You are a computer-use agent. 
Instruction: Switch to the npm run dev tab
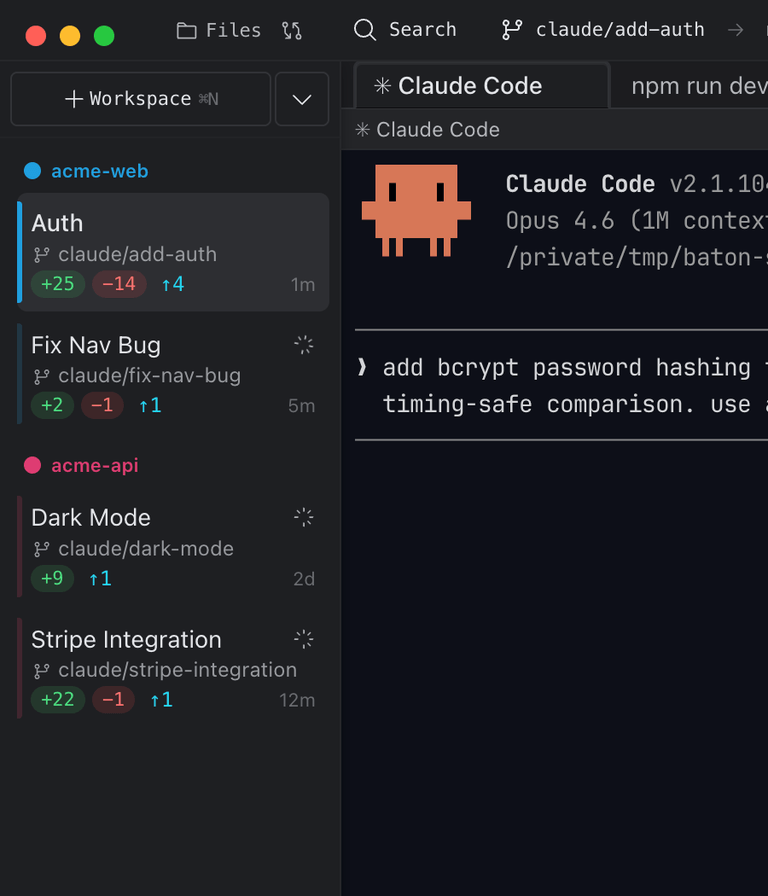point(698,86)
